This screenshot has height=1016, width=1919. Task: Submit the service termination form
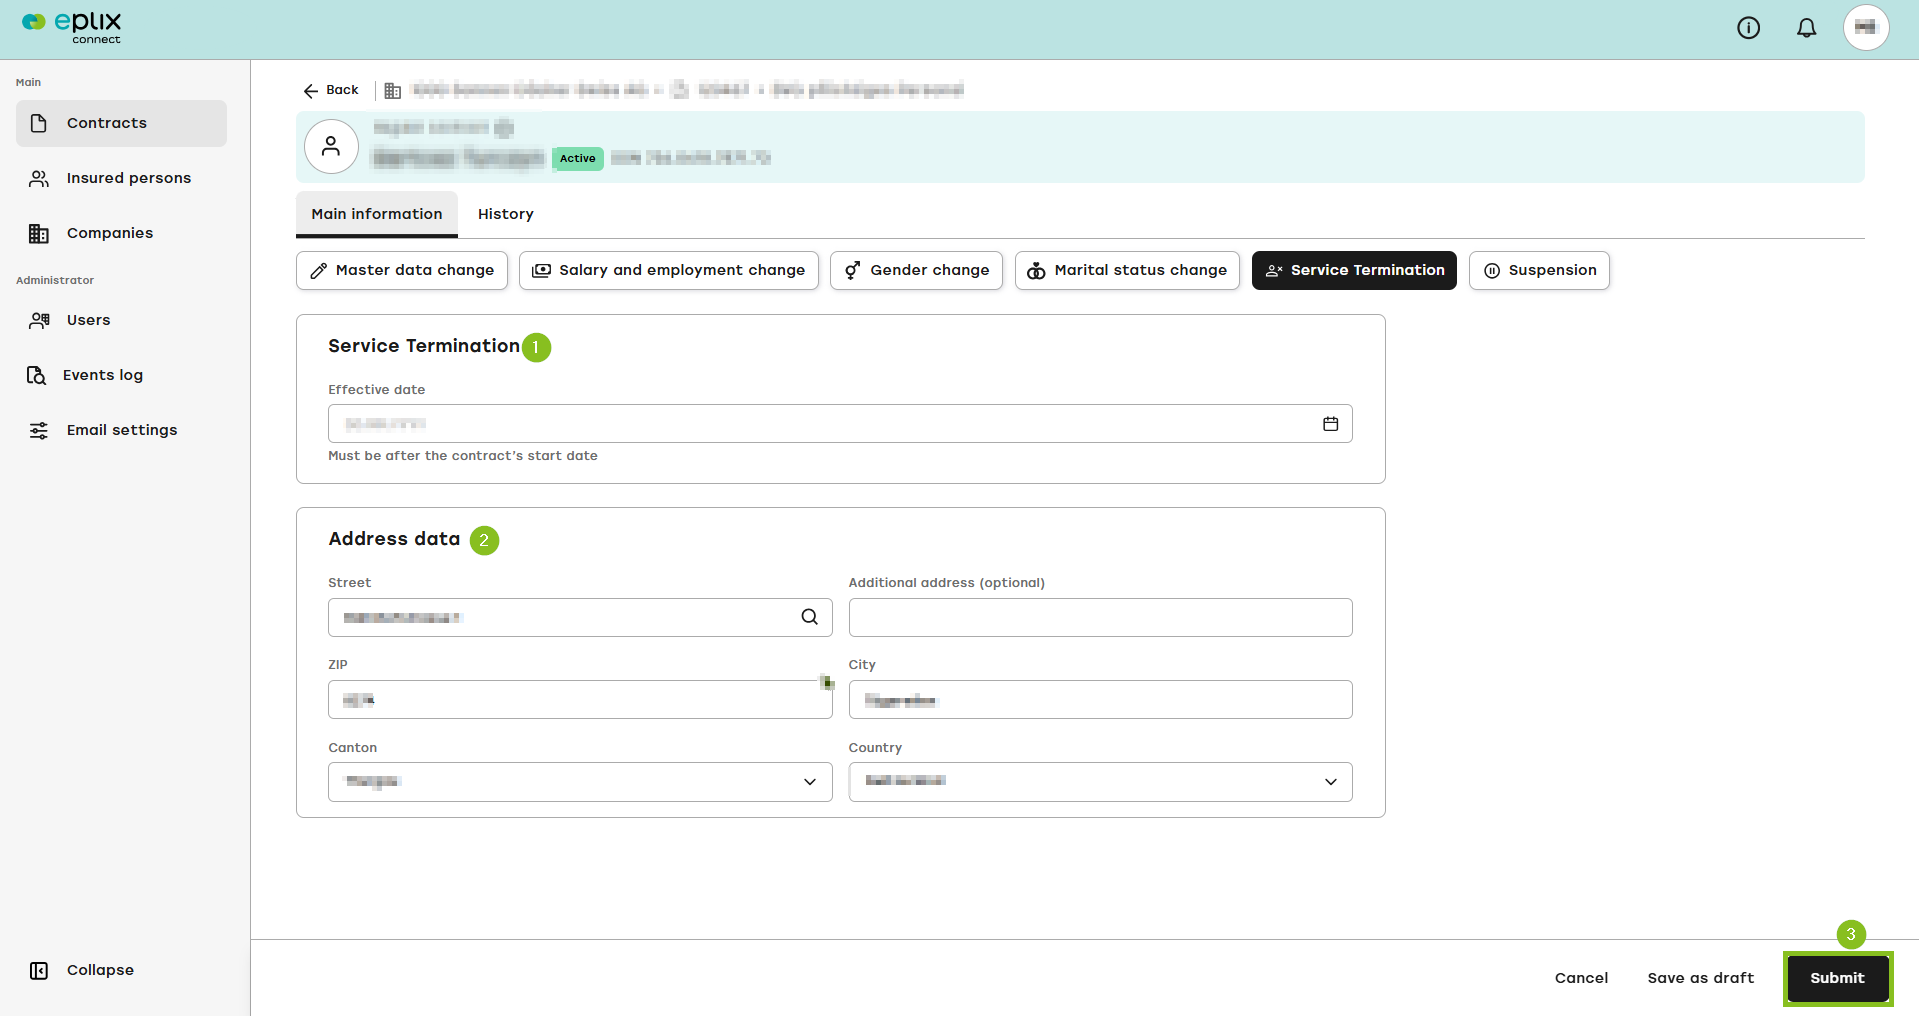point(1837,978)
